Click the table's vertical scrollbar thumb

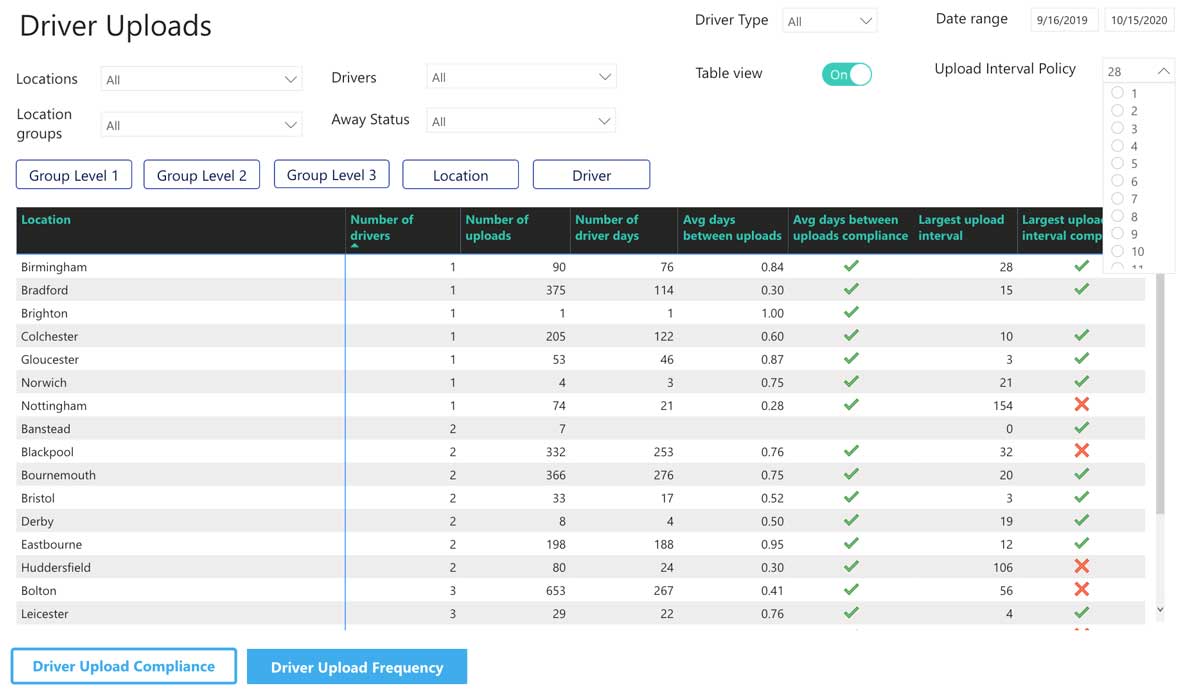pyautogui.click(x=1160, y=395)
